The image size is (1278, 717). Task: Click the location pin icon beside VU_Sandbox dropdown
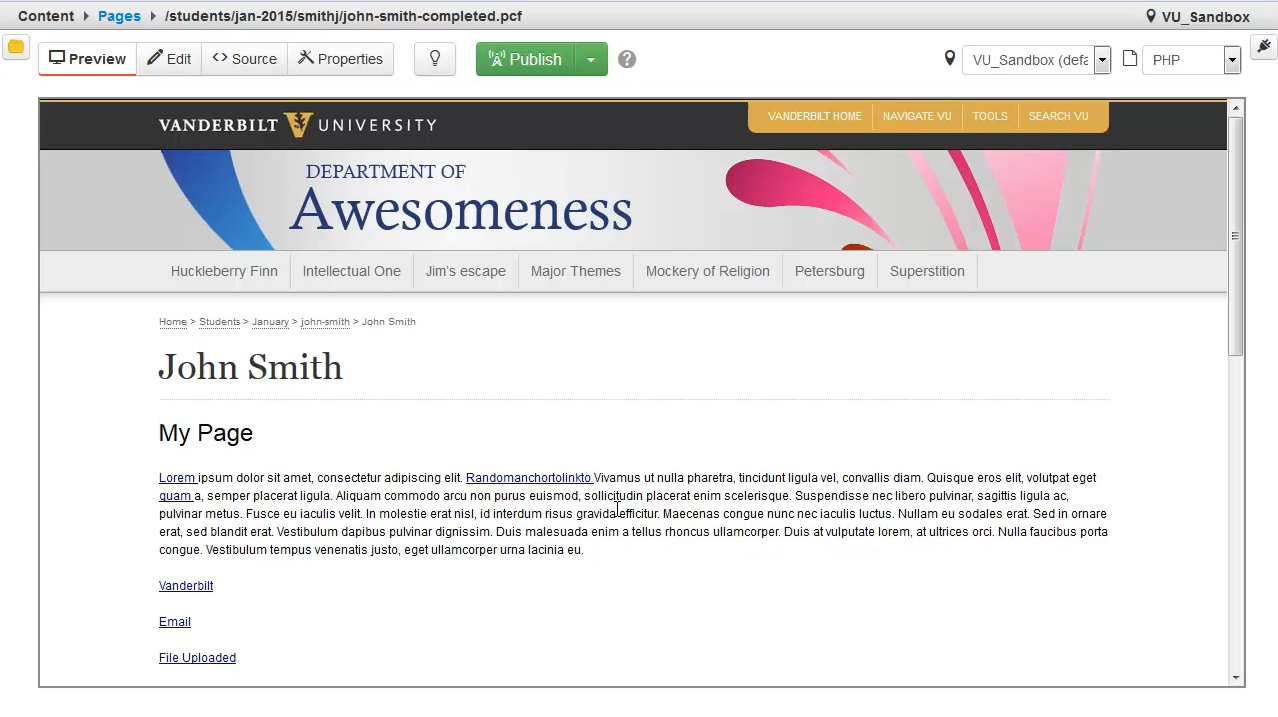click(x=950, y=59)
